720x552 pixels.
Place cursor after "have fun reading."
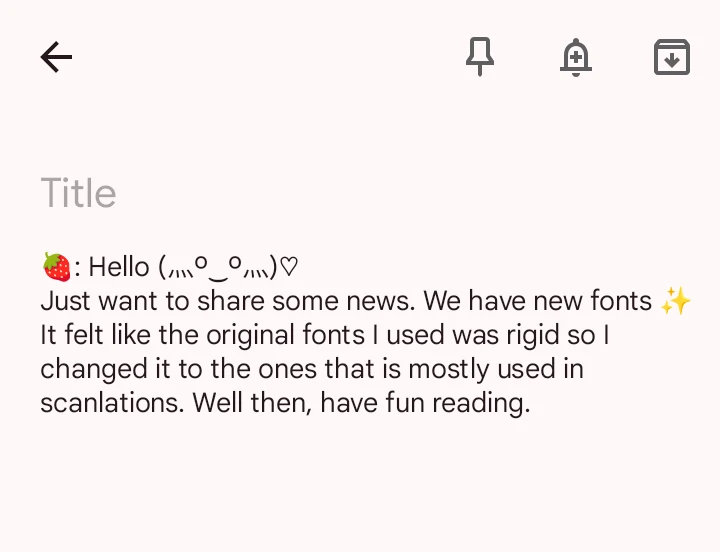coord(530,403)
